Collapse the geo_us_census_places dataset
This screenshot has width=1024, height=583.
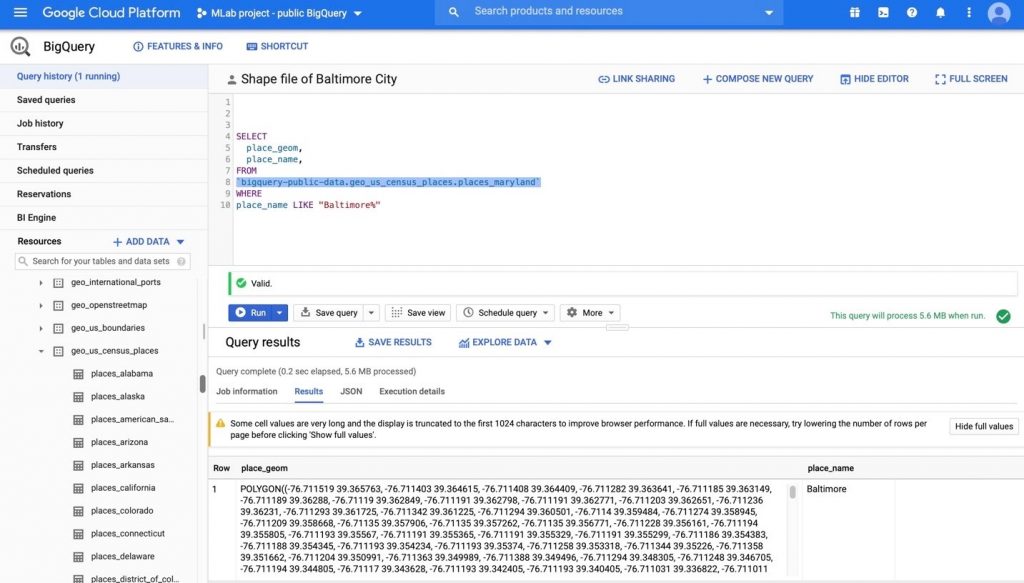pyautogui.click(x=40, y=351)
